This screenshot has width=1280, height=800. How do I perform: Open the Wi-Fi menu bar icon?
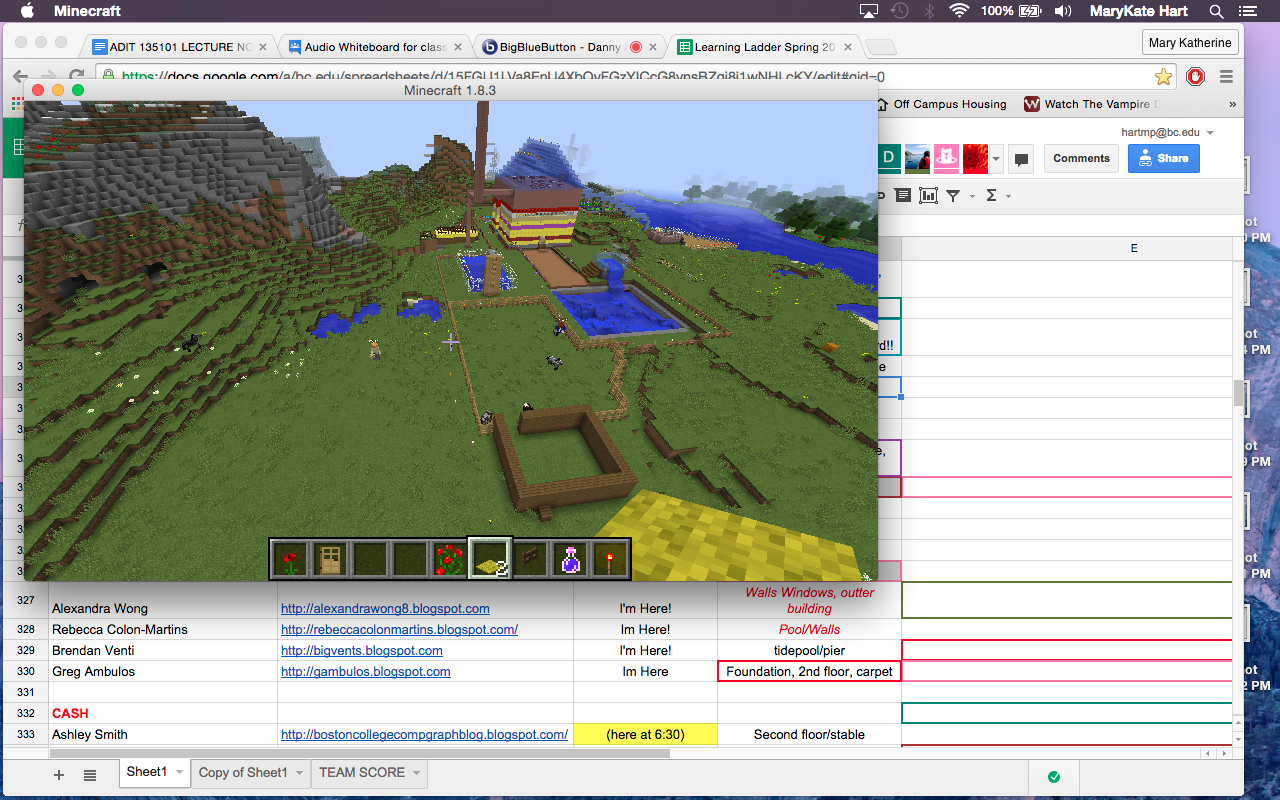(x=960, y=11)
